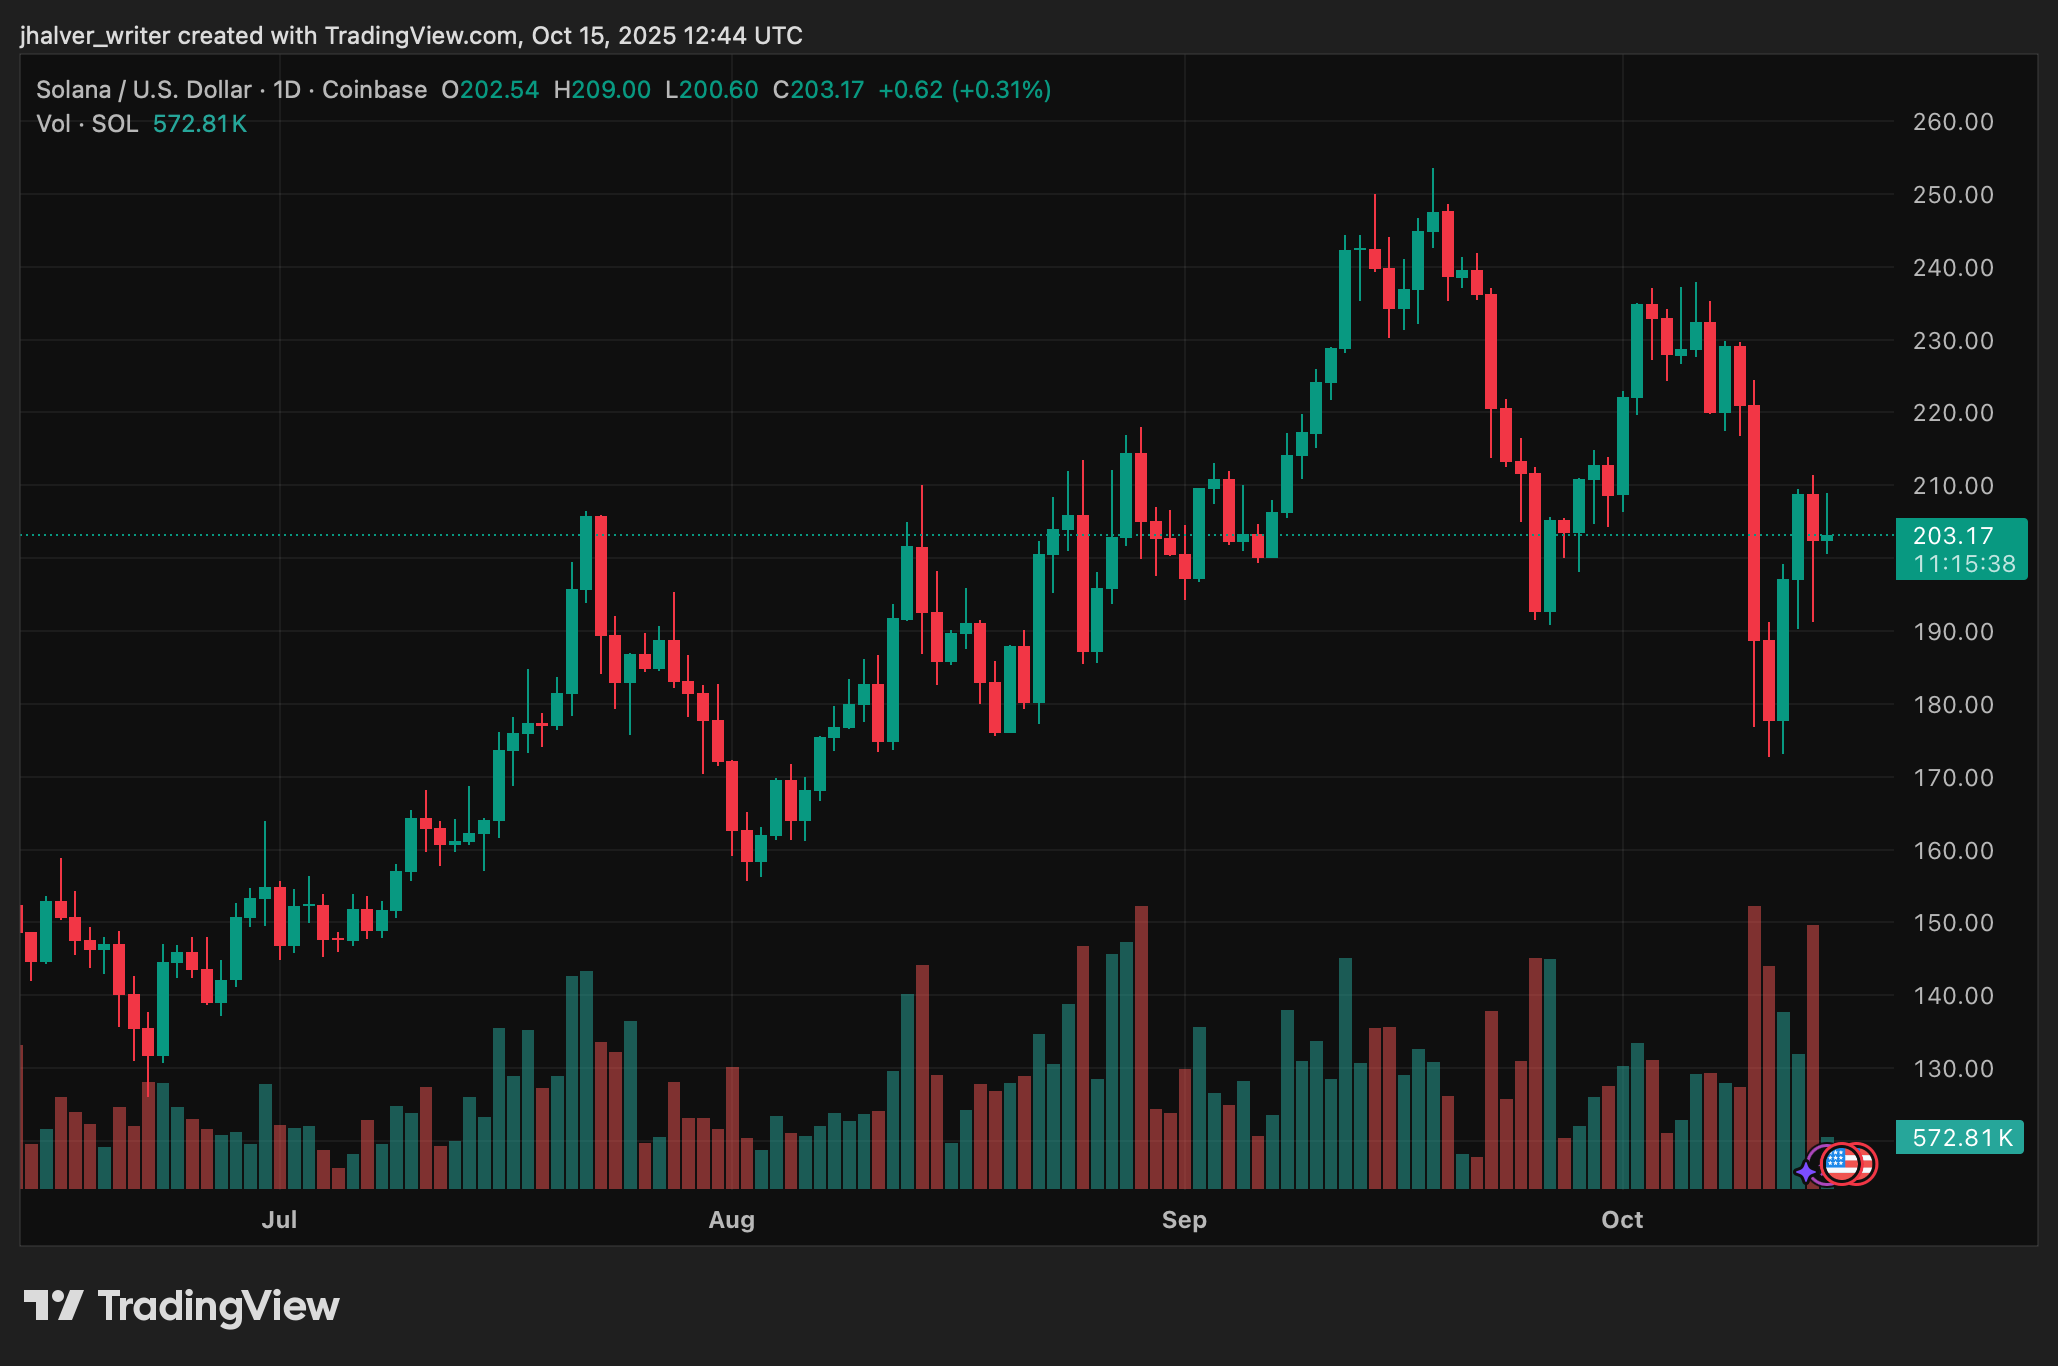The image size is (2058, 1366).
Task: Click the 1D interval in chart legend
Action: coord(287,90)
